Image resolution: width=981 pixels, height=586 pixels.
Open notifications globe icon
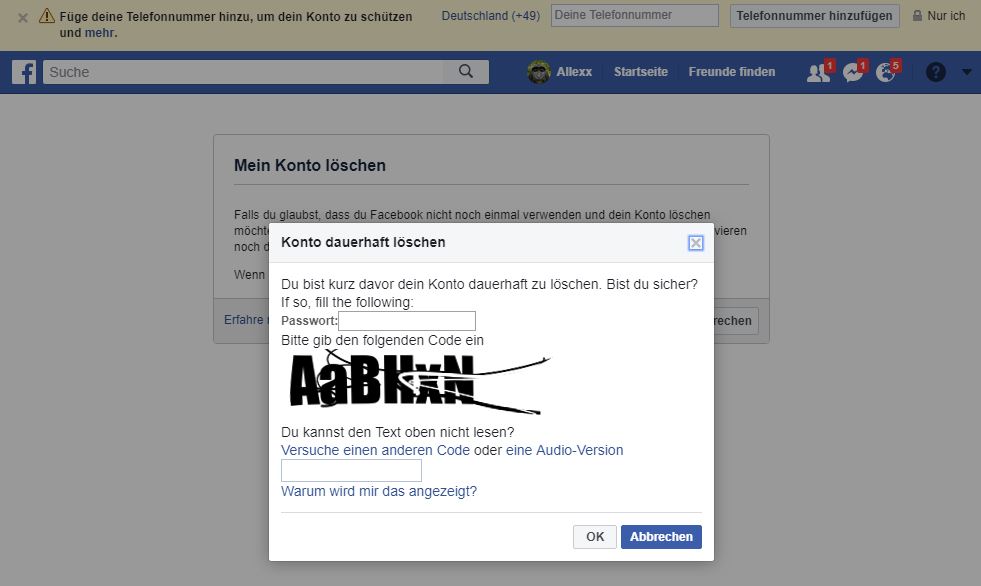pyautogui.click(x=886, y=73)
